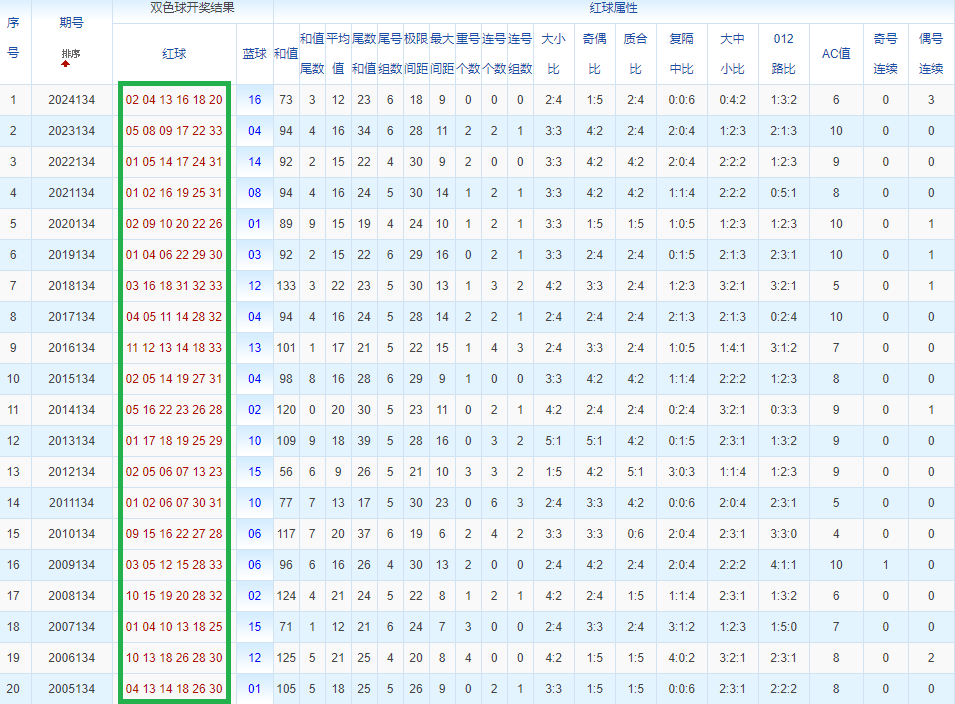Viewport: 955px width, 704px height.
Task: Select issue number 2022134
Action: pos(72,162)
